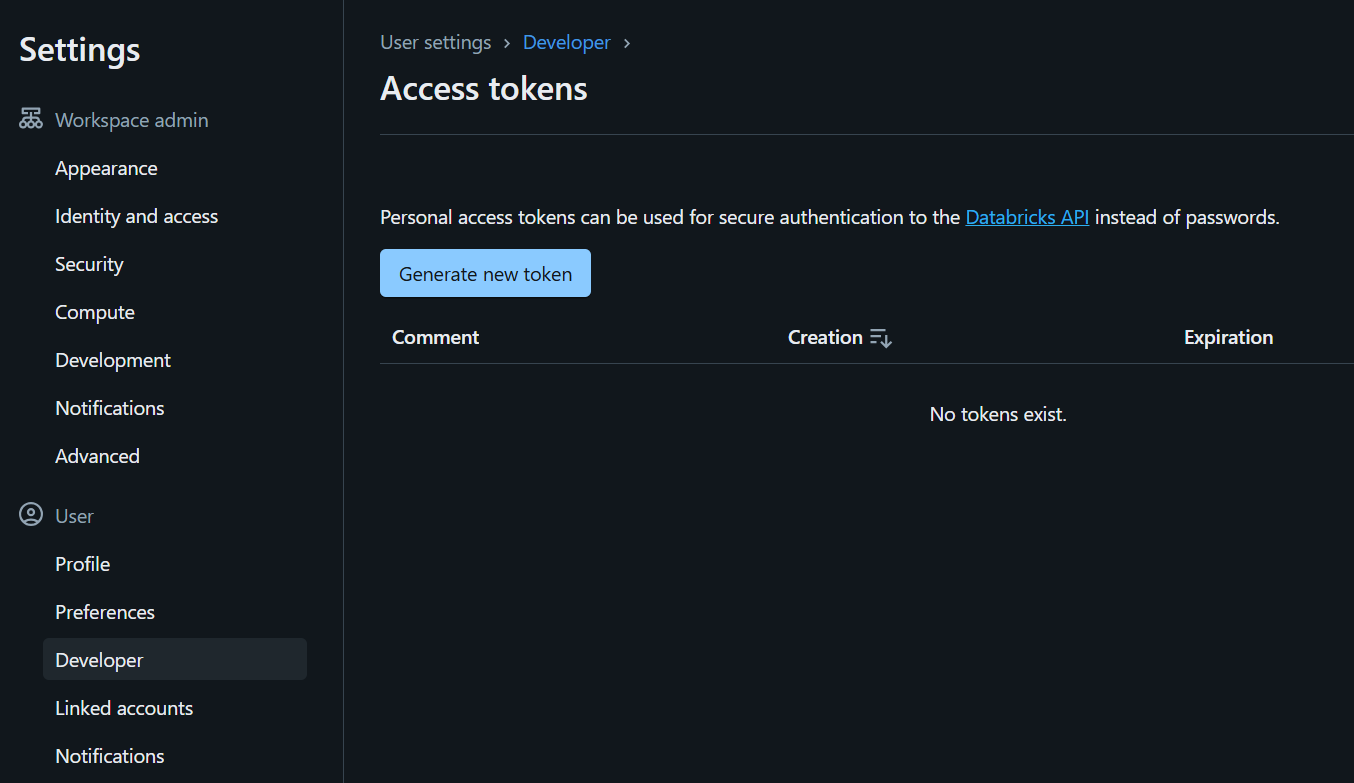
Task: Click the Generate new token button
Action: tap(485, 274)
